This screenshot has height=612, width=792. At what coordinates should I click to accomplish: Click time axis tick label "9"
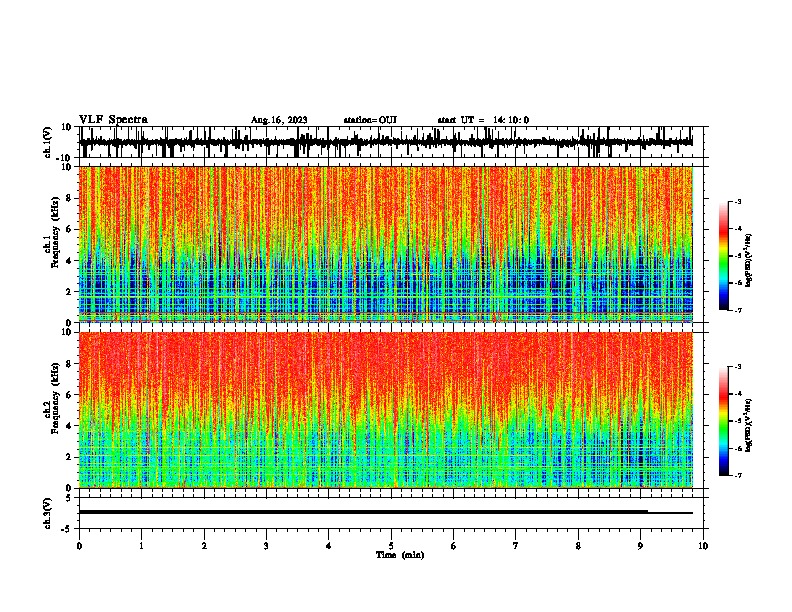[640, 546]
